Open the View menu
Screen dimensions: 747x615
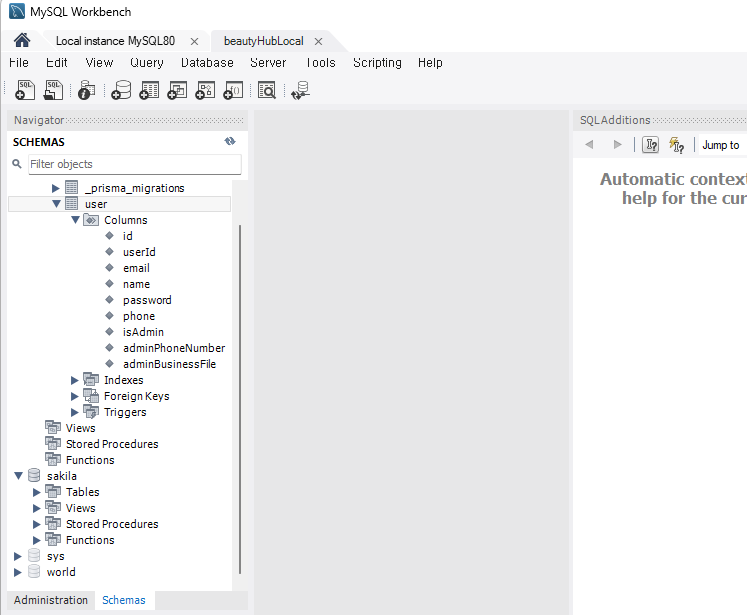pos(99,62)
